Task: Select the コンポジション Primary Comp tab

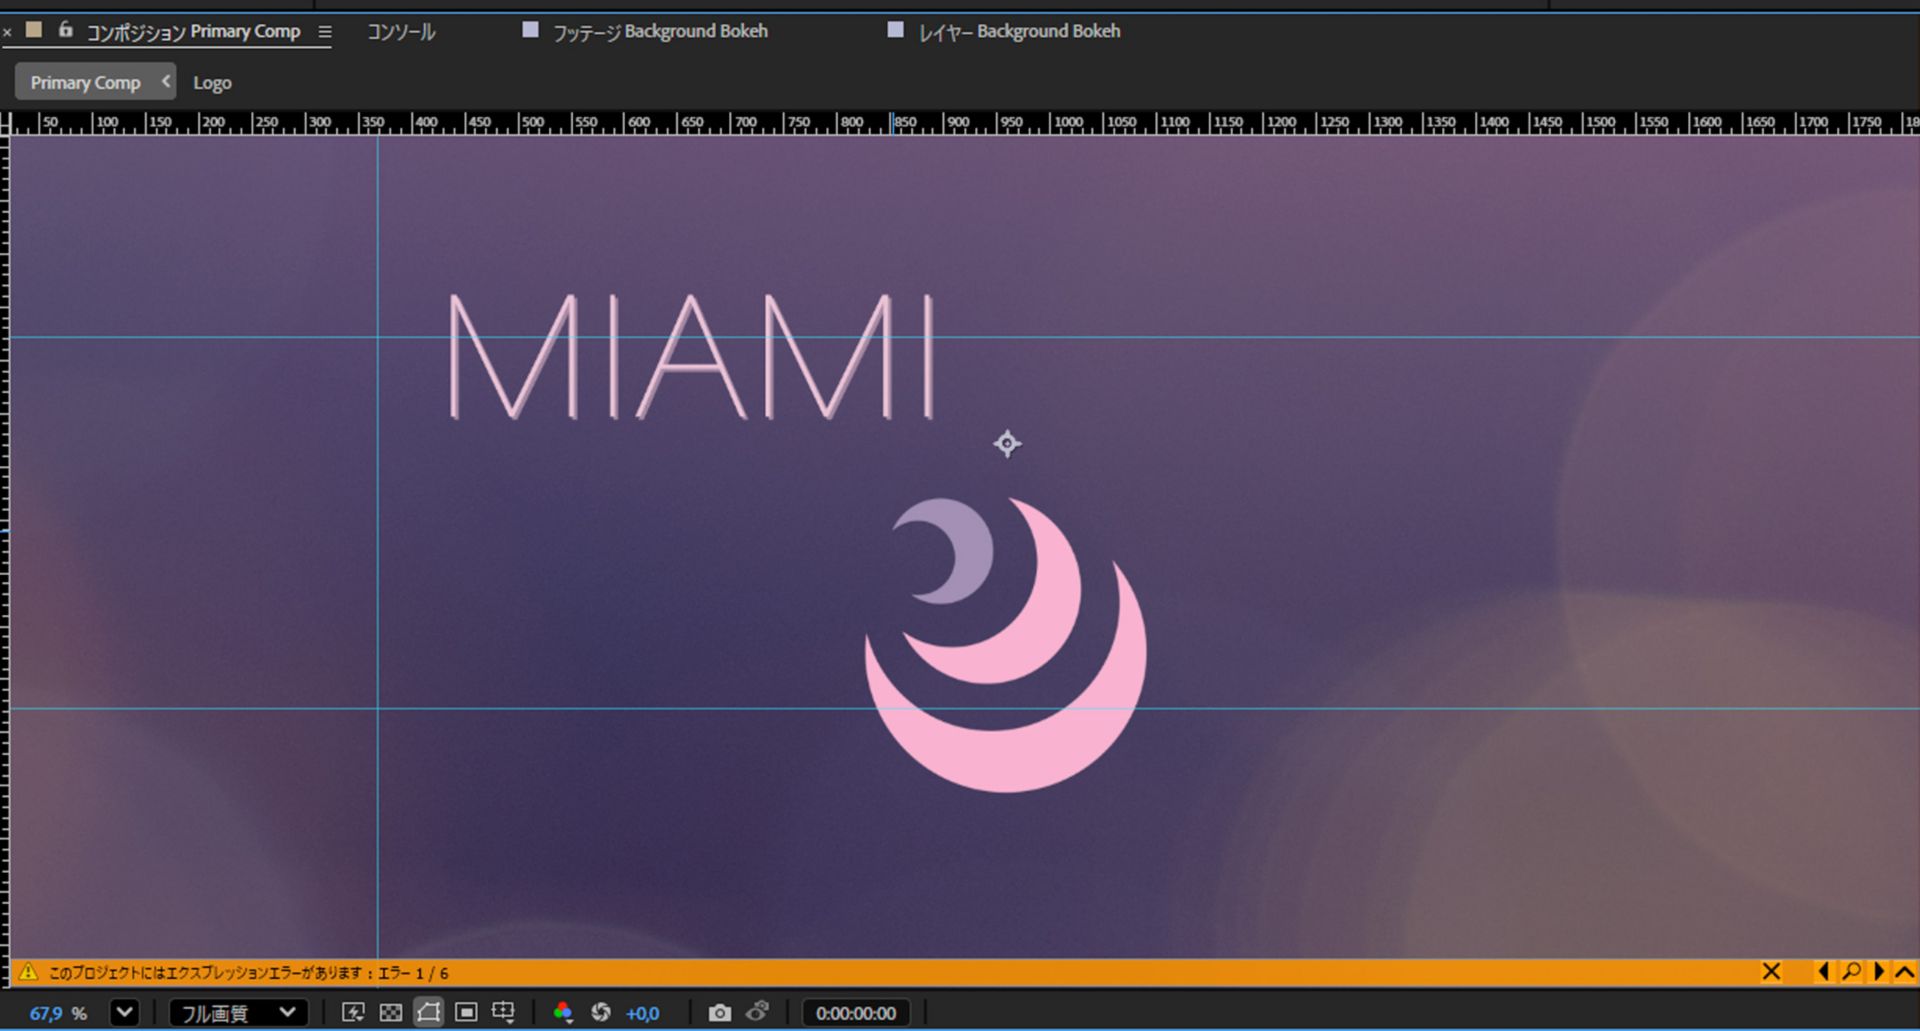Action: click(x=193, y=32)
